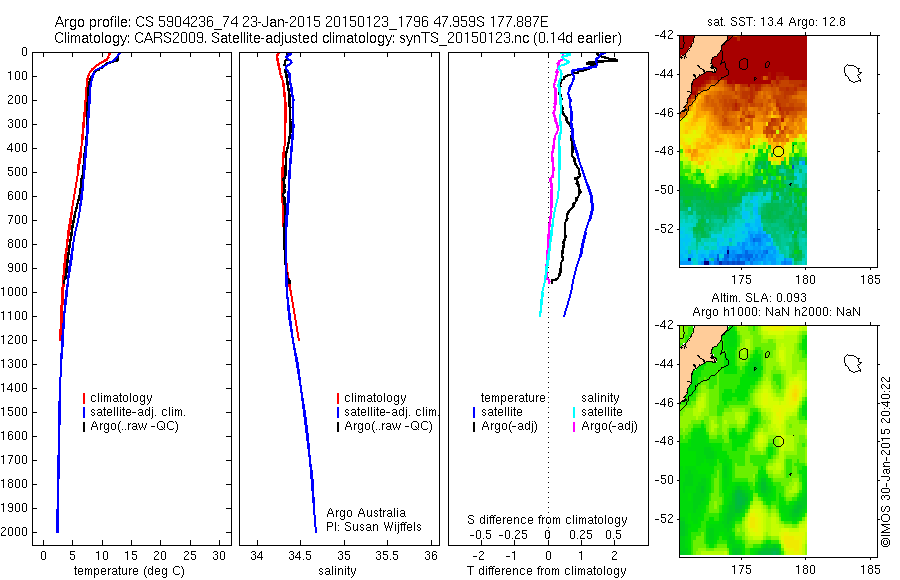The image size is (900, 580).
Task: Click the depth tick label '1000'
Action: pyautogui.click(x=15, y=292)
